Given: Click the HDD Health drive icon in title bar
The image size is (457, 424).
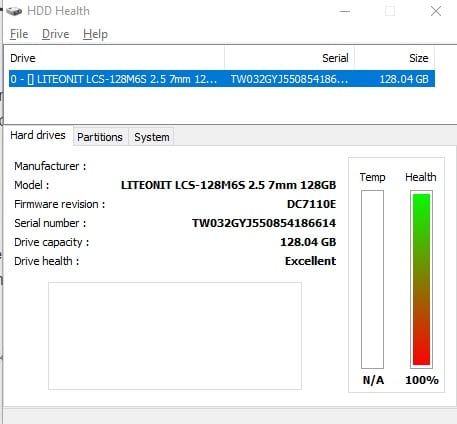Looking at the screenshot, I should [x=14, y=11].
